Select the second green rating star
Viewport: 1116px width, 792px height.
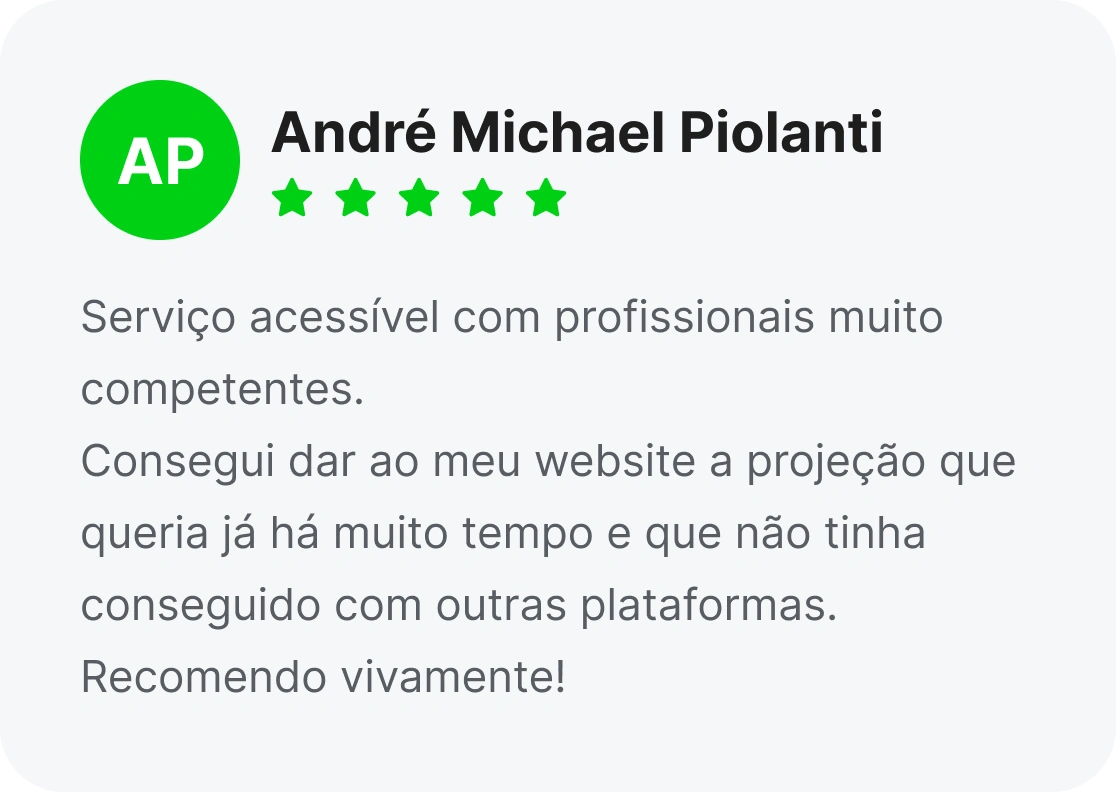tap(355, 197)
